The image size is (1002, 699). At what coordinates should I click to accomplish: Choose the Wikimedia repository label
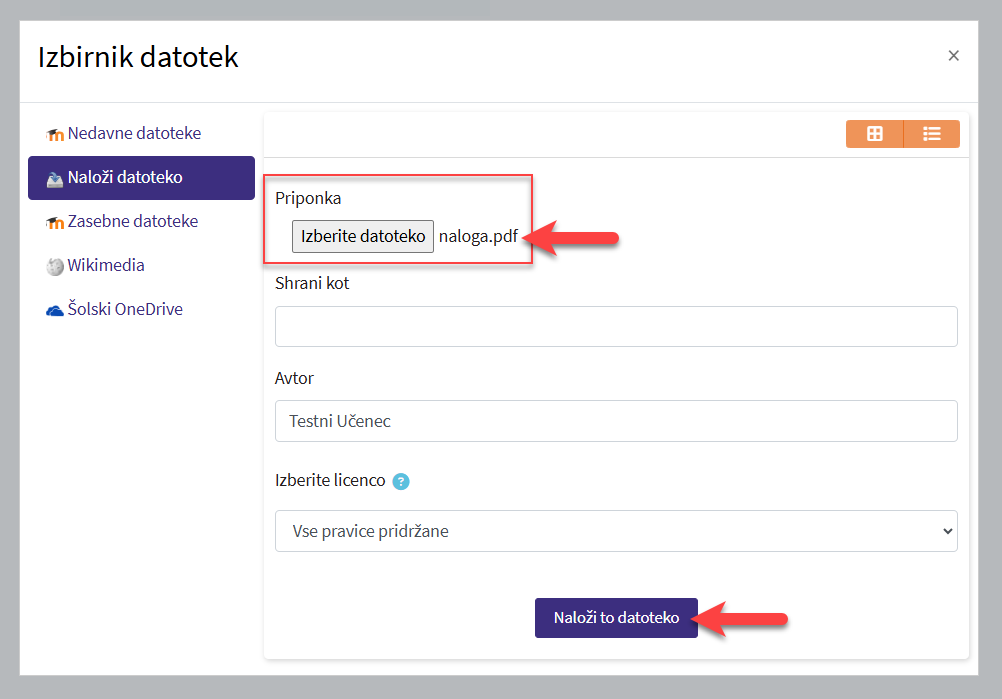106,265
